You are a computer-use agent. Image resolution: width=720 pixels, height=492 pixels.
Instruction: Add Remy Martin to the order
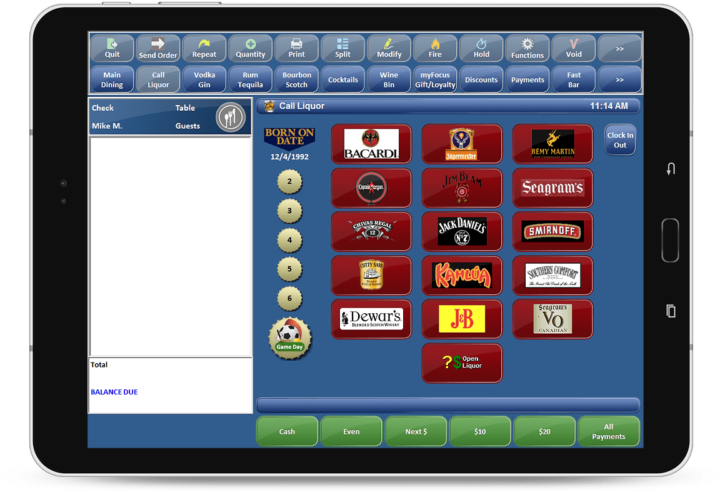point(552,144)
